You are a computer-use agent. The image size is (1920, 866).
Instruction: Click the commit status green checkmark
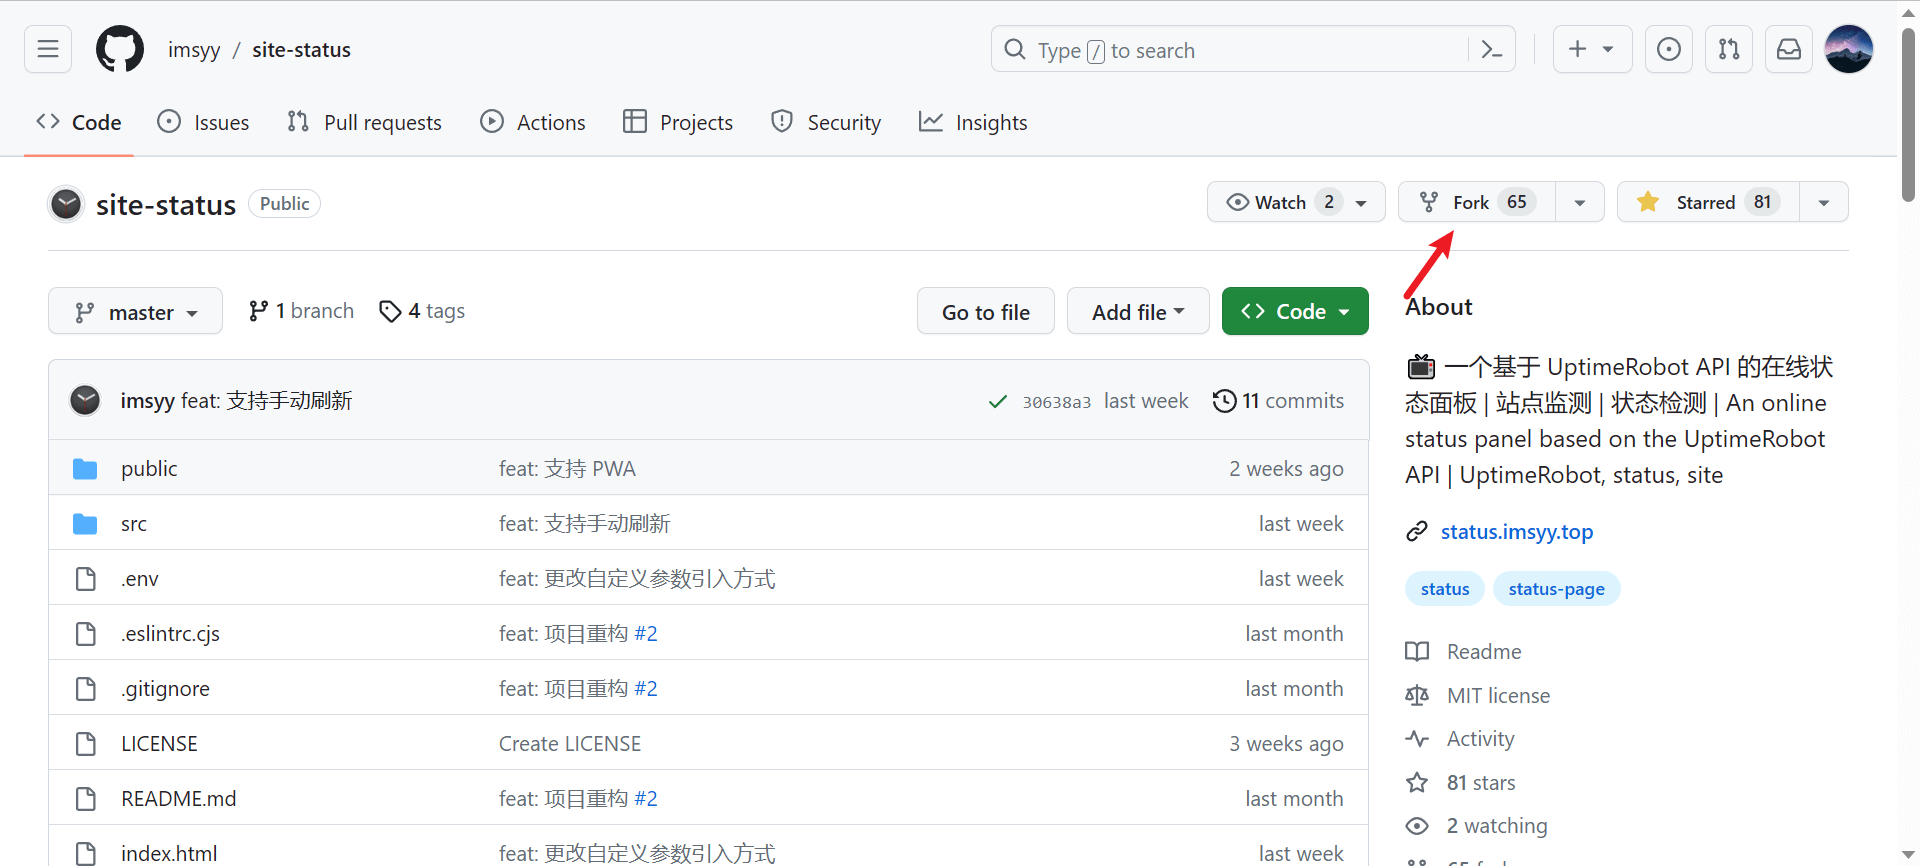coord(997,402)
